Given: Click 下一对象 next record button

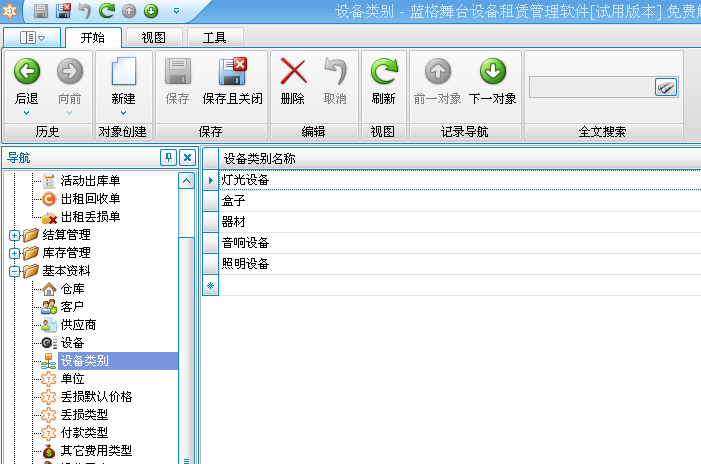Looking at the screenshot, I should pos(493,81).
